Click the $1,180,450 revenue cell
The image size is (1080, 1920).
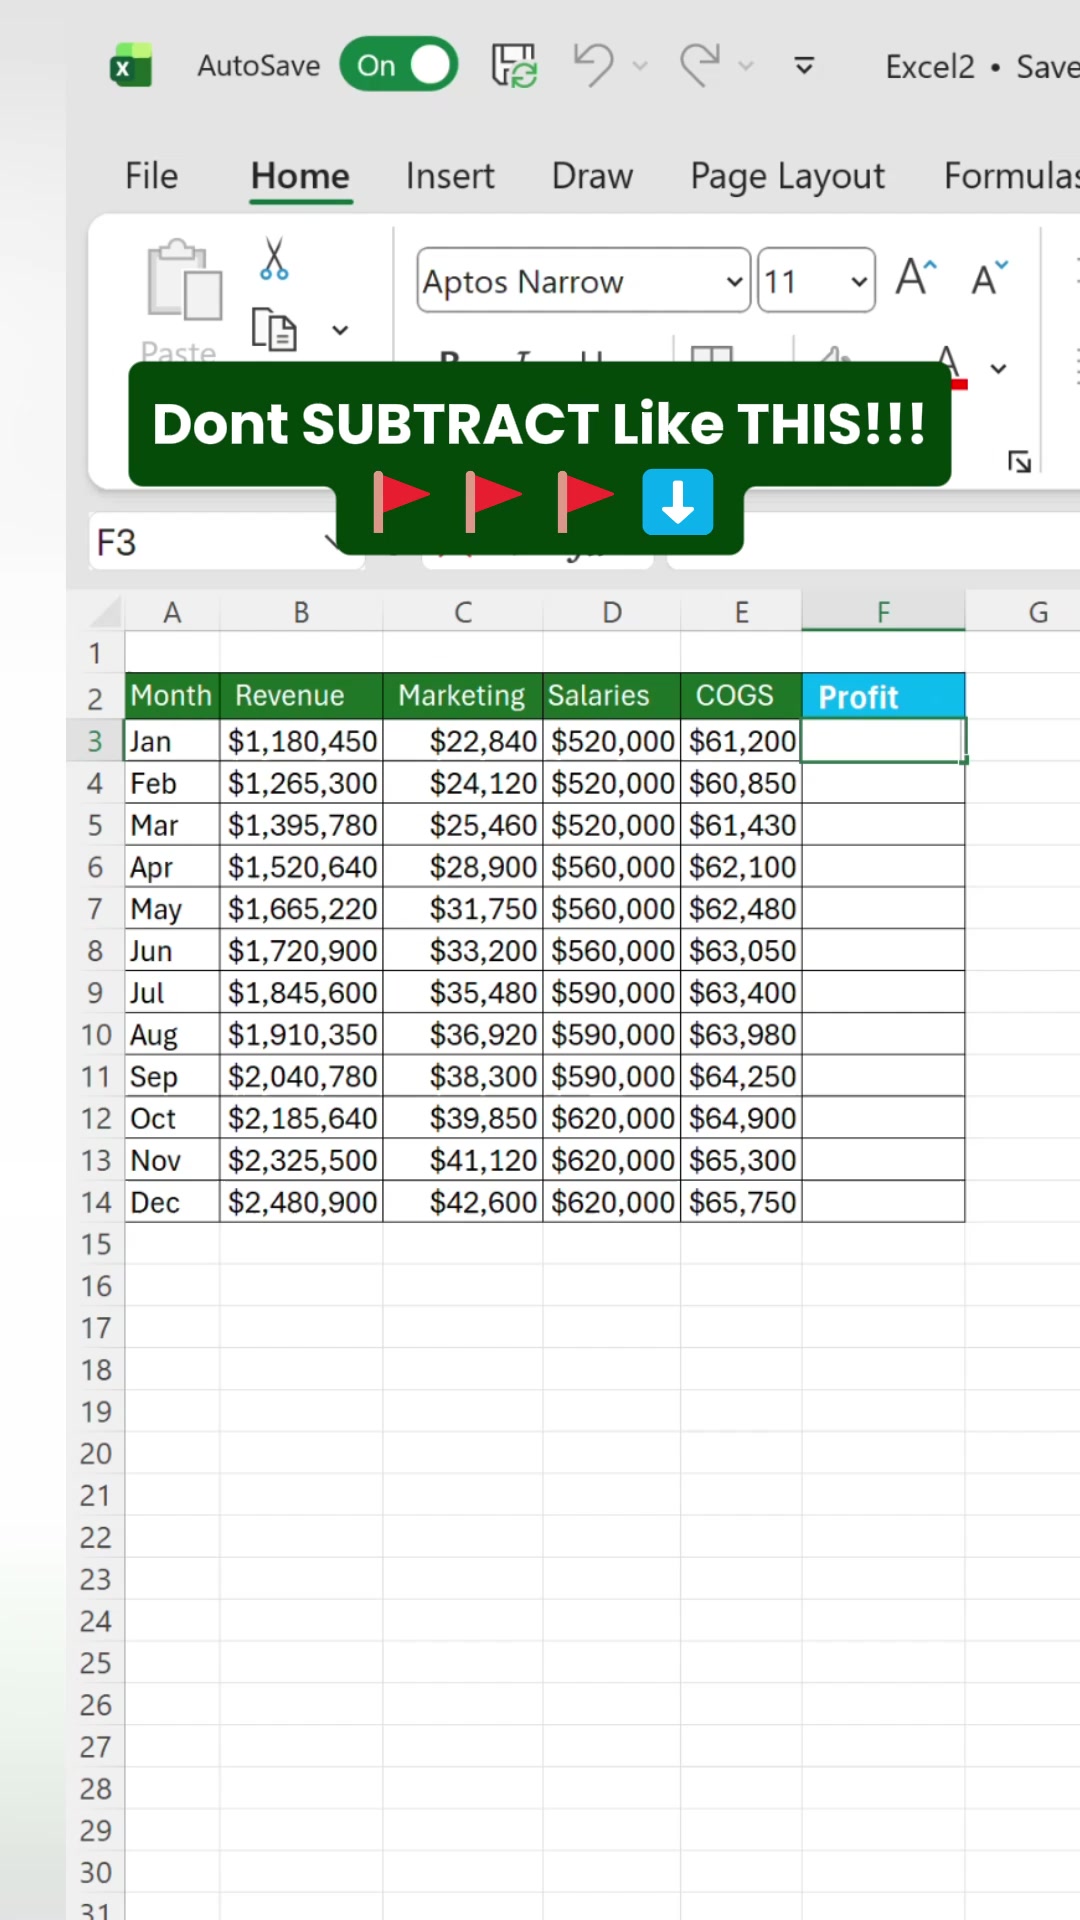[301, 741]
